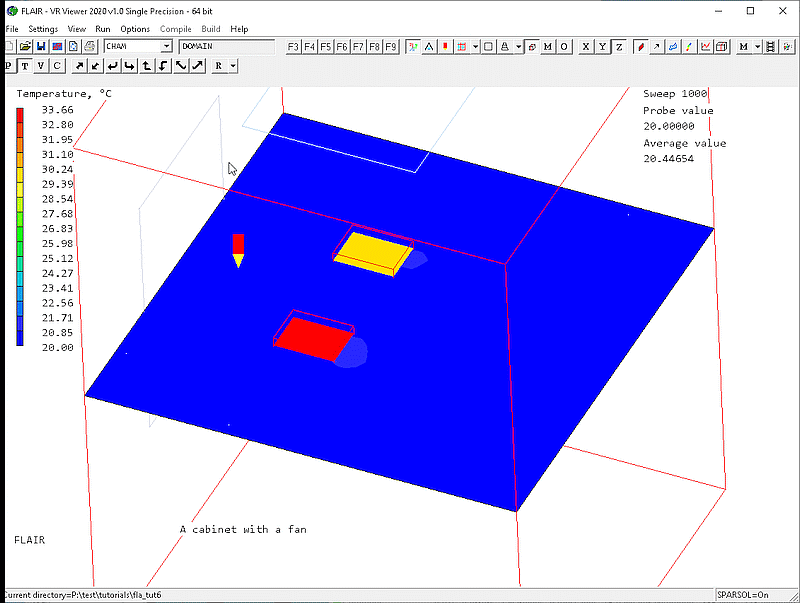Click the contour display red icon
800x603 pixels.
[x=640, y=46]
